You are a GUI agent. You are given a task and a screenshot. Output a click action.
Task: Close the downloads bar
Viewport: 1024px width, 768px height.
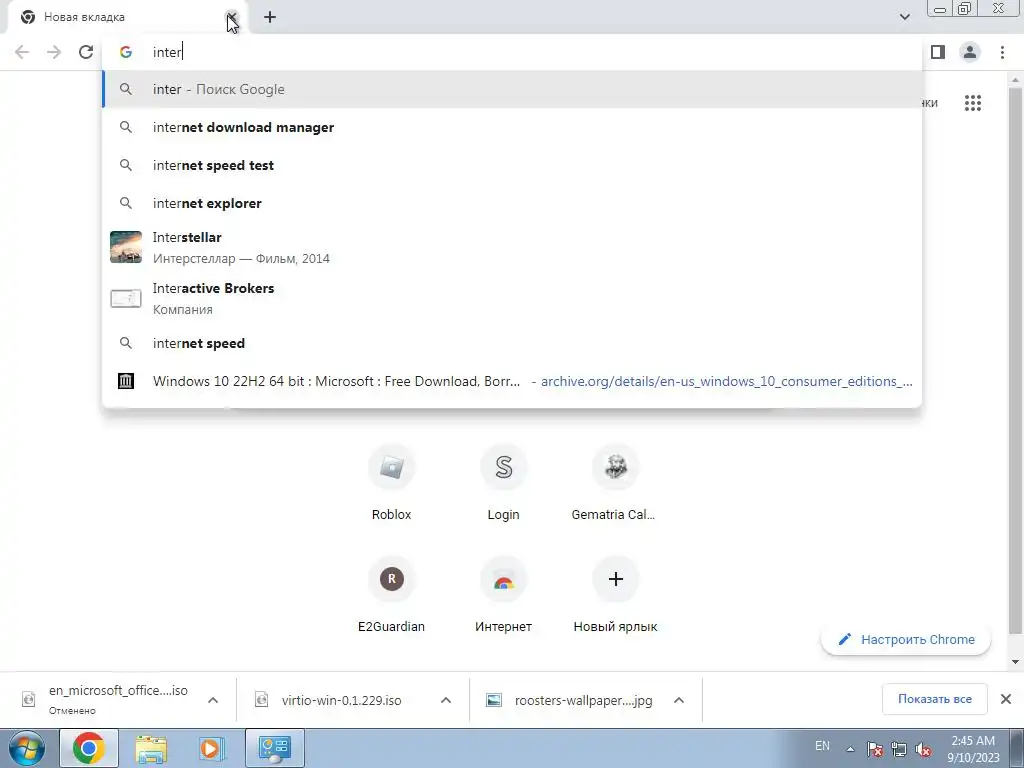1006,699
